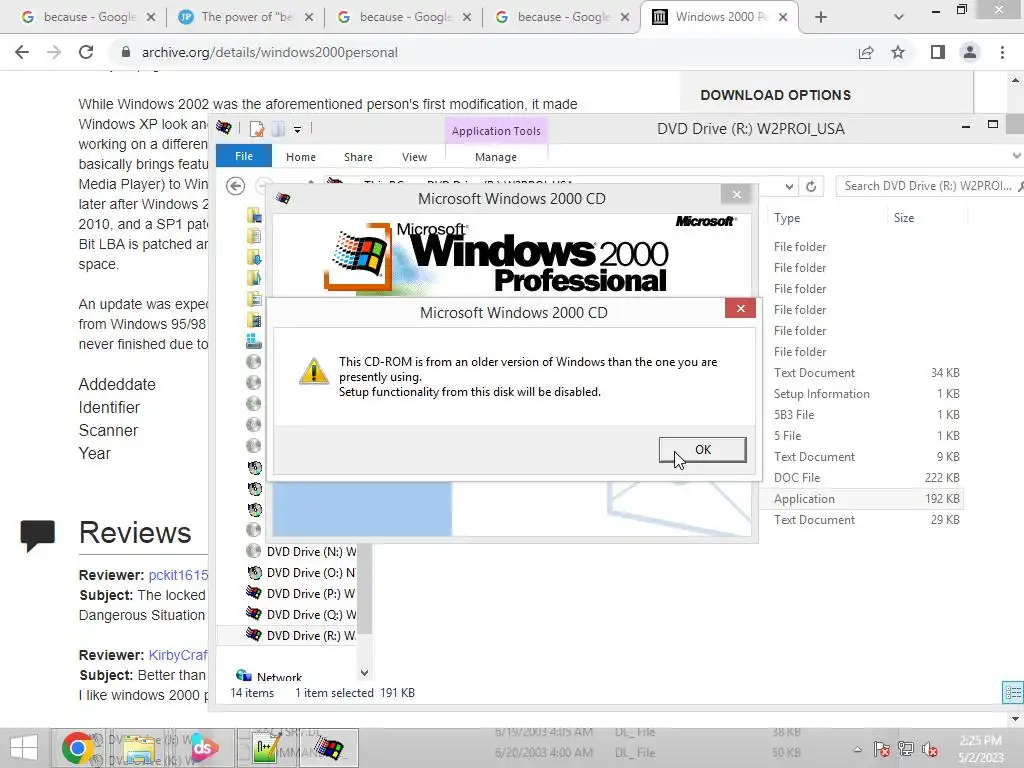Select the Setup Information row
1024x768 pixels.
click(862, 394)
